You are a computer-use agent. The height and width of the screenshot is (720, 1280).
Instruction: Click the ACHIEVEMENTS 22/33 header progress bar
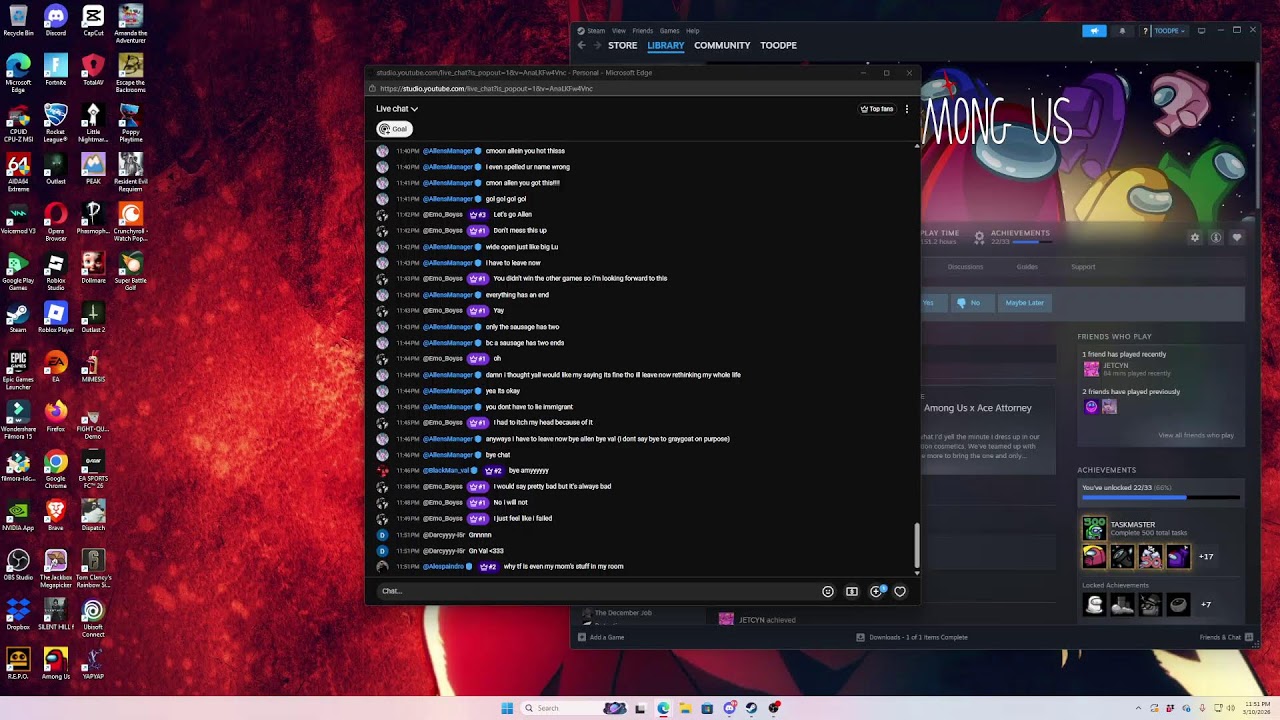click(x=1031, y=242)
